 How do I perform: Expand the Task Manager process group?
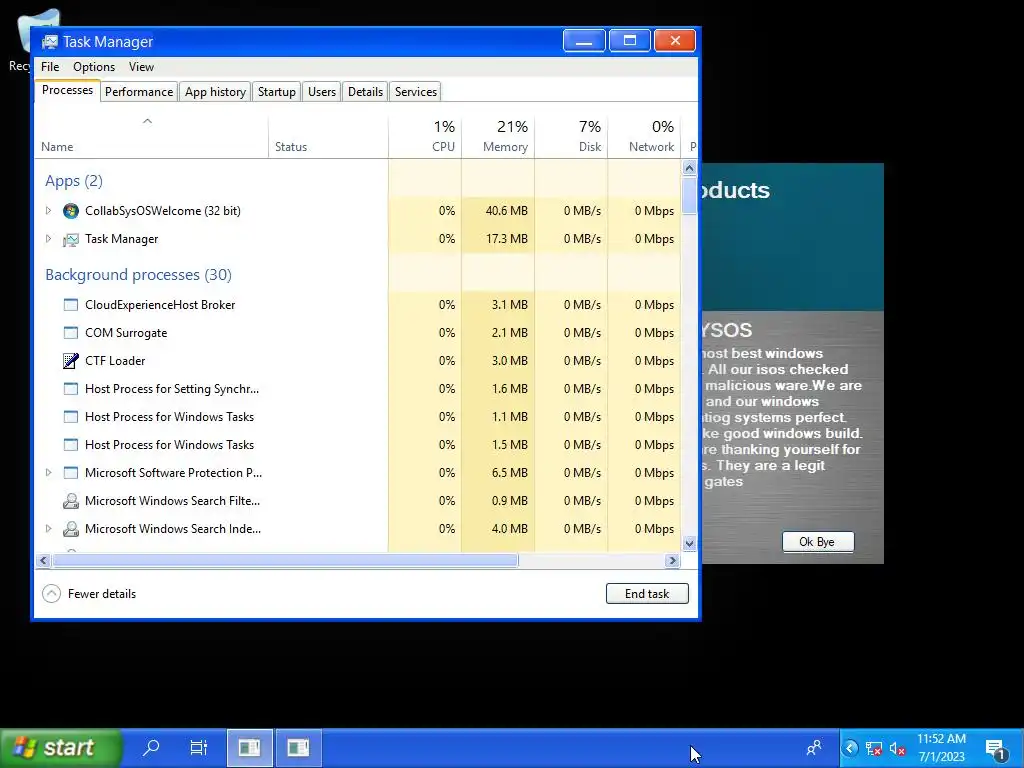click(x=48, y=239)
